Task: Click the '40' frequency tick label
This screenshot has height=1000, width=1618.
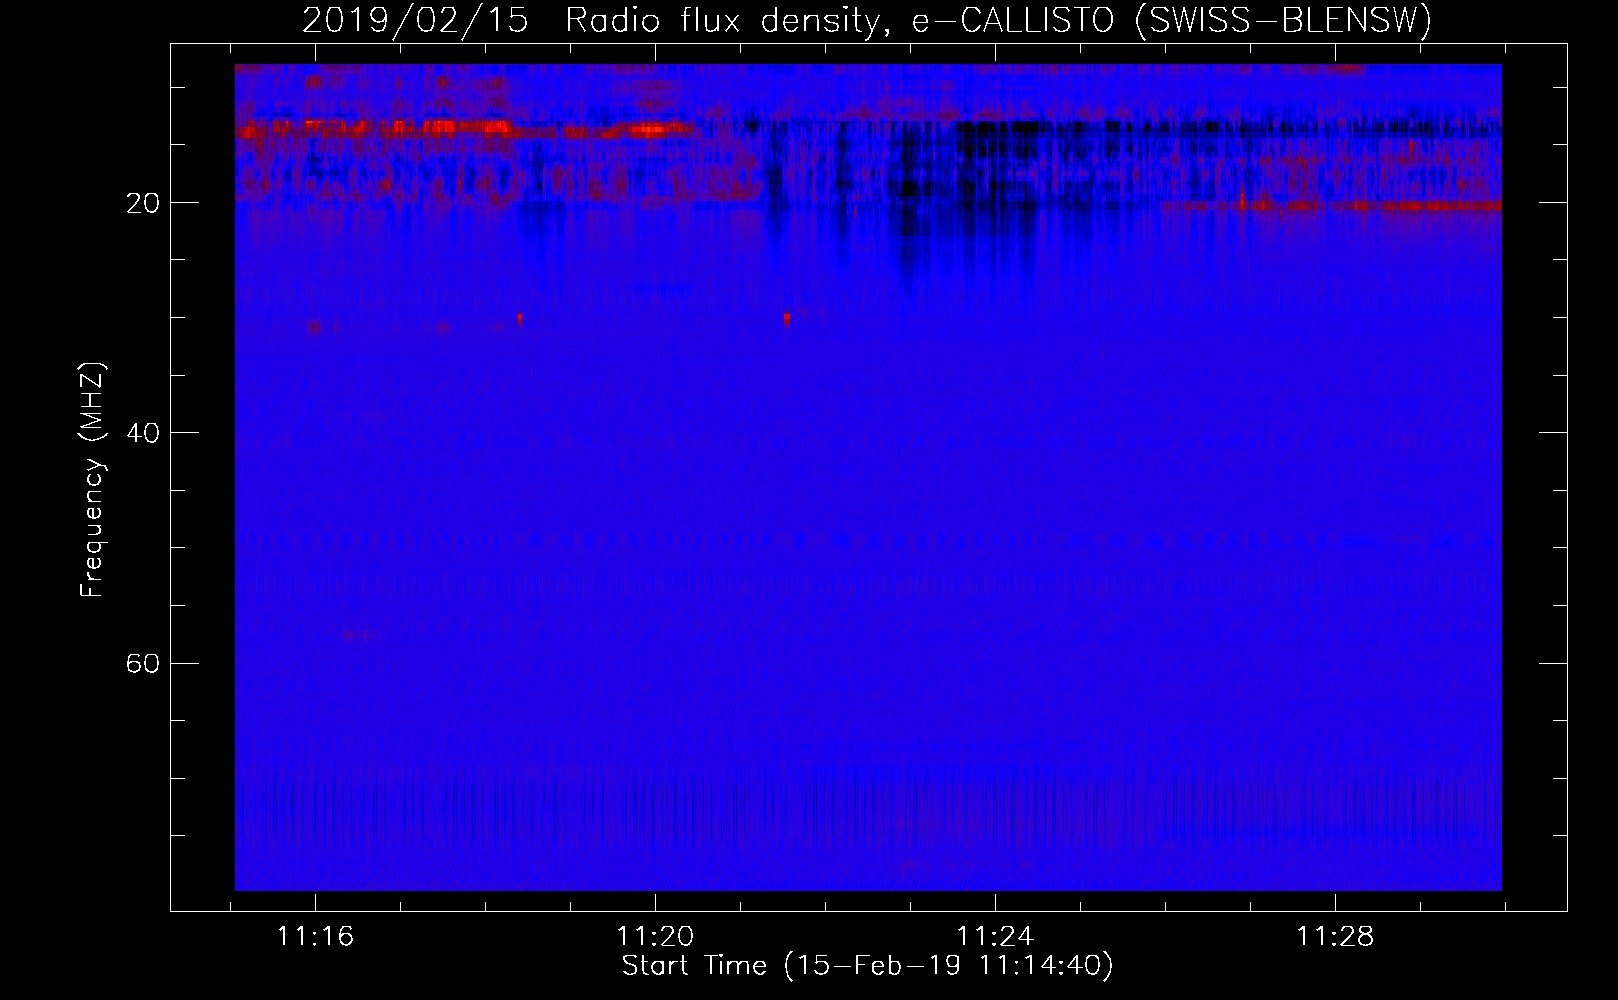Action: [x=143, y=433]
